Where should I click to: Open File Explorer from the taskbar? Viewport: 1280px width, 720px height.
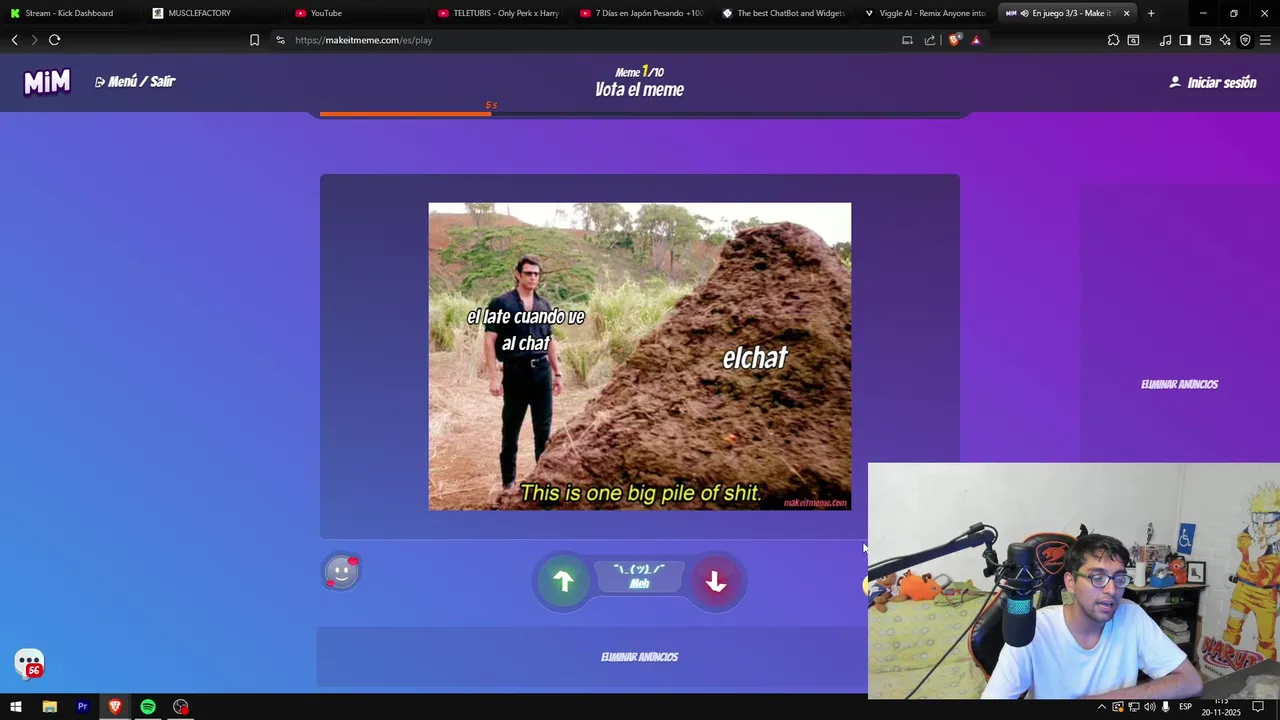(49, 707)
